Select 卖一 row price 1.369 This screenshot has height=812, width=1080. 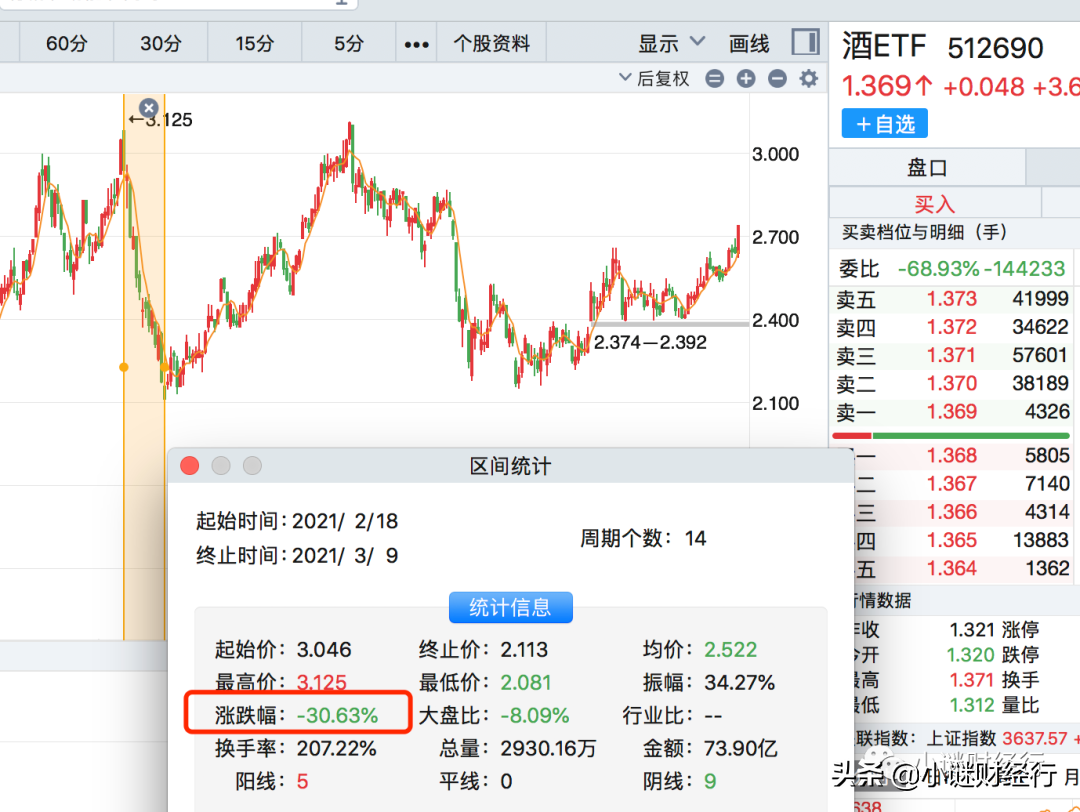tap(952, 412)
